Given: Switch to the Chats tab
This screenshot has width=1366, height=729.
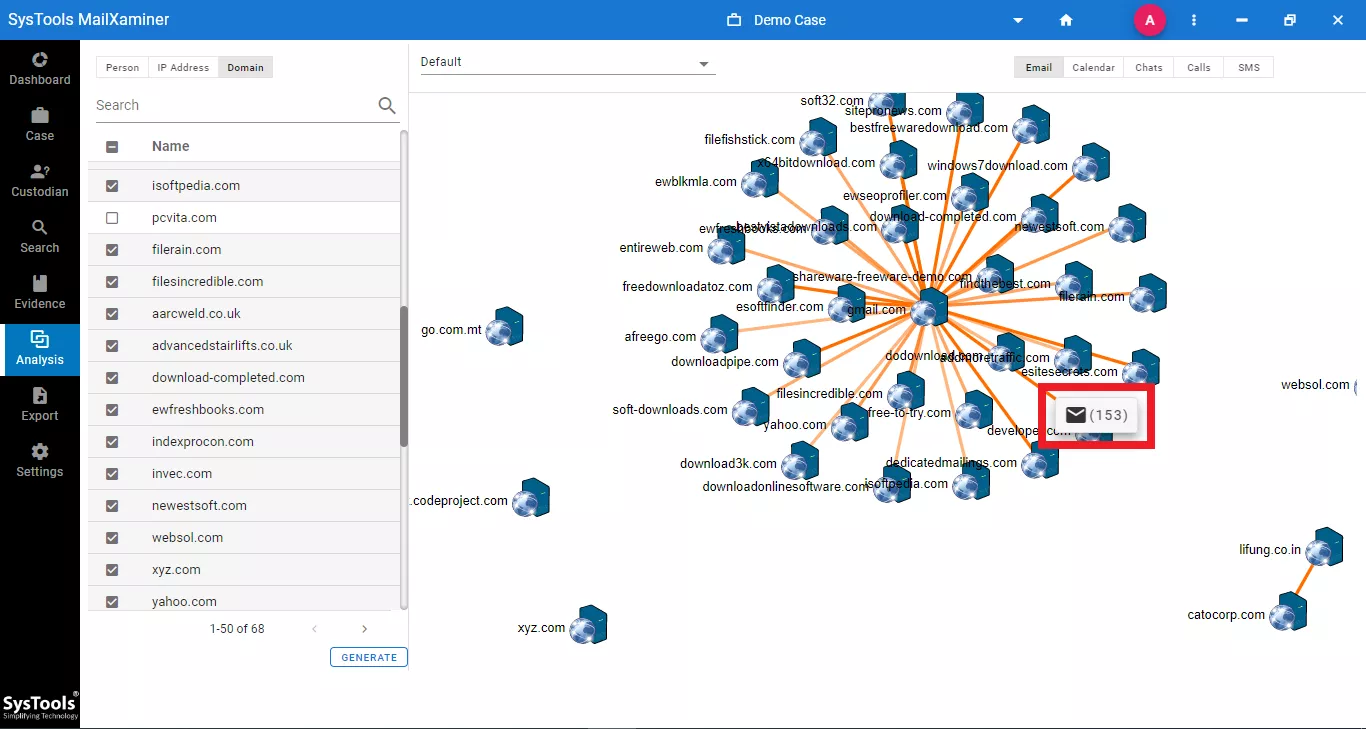Looking at the screenshot, I should coord(1149,68).
